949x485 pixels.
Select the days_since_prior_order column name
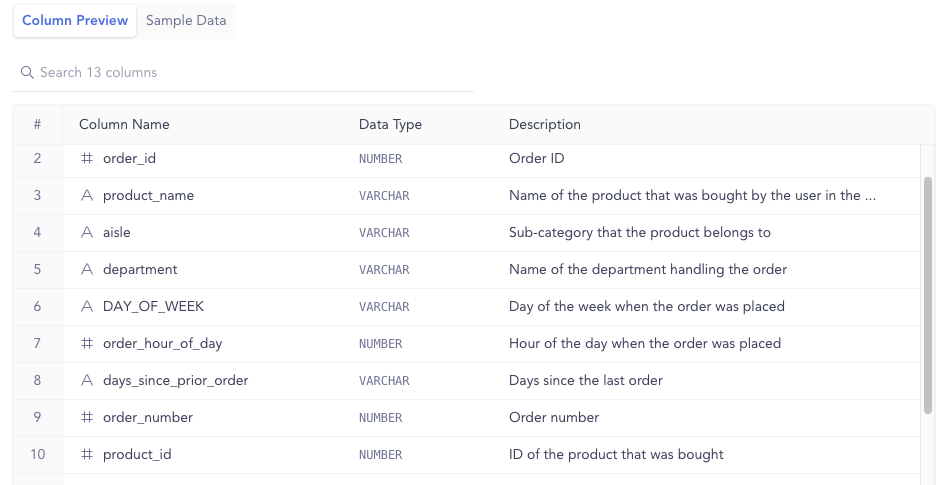(x=176, y=380)
